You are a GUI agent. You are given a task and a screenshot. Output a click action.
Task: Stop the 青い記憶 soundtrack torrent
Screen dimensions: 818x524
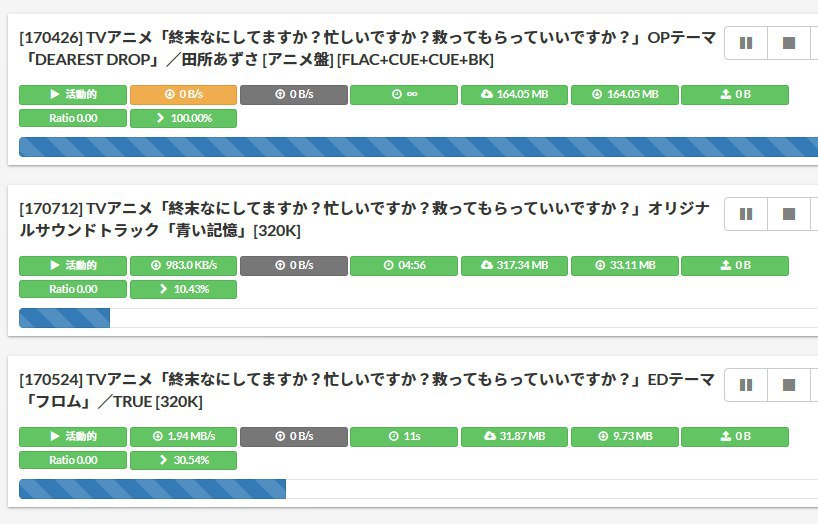point(789,214)
